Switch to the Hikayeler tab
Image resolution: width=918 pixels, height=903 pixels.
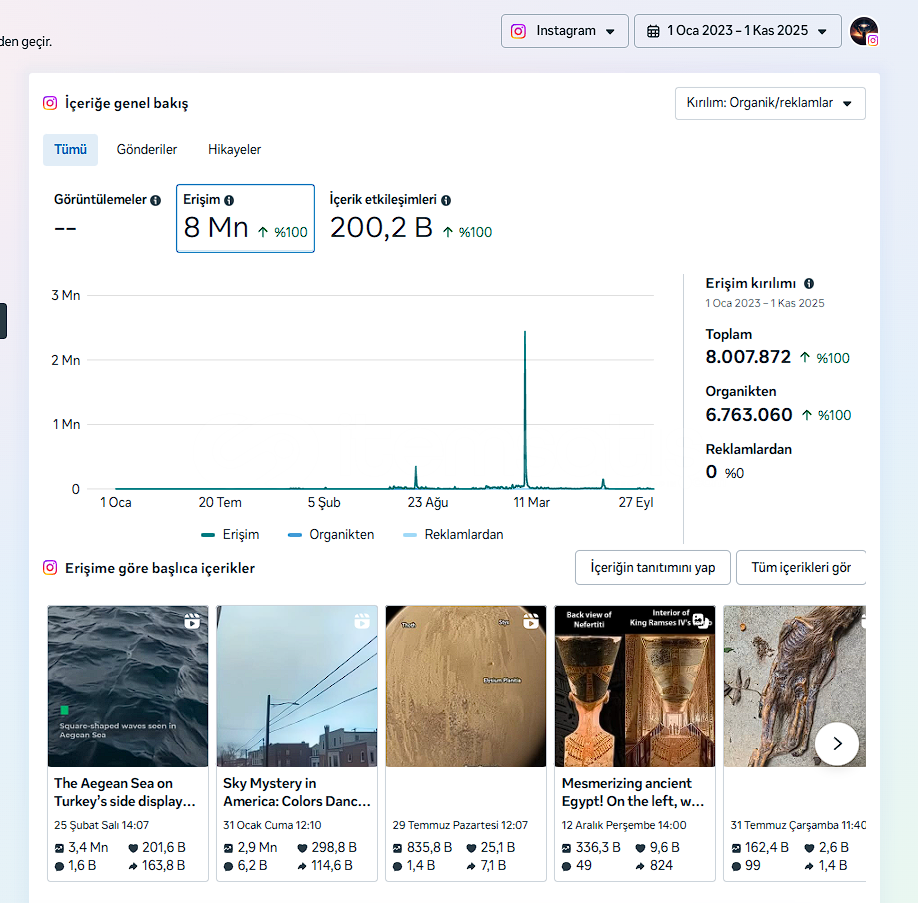(234, 150)
